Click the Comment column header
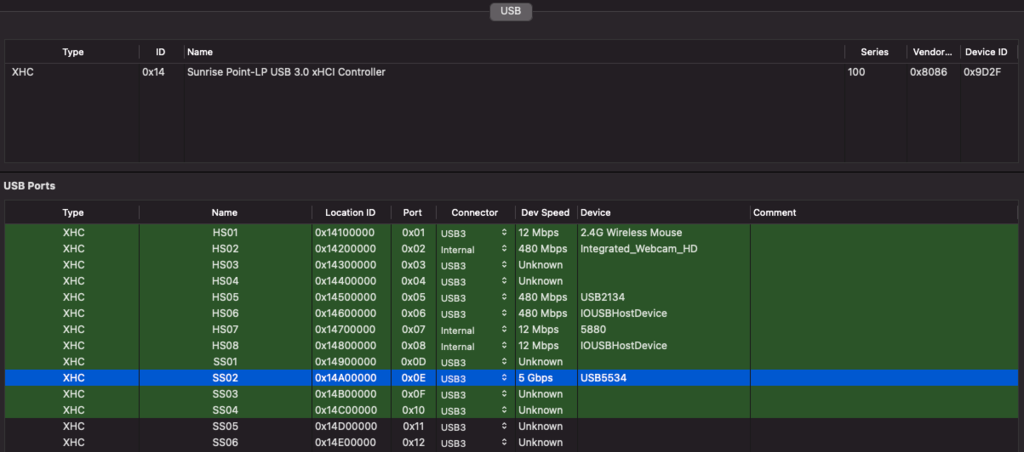The height and width of the screenshot is (452, 1024). coord(774,213)
